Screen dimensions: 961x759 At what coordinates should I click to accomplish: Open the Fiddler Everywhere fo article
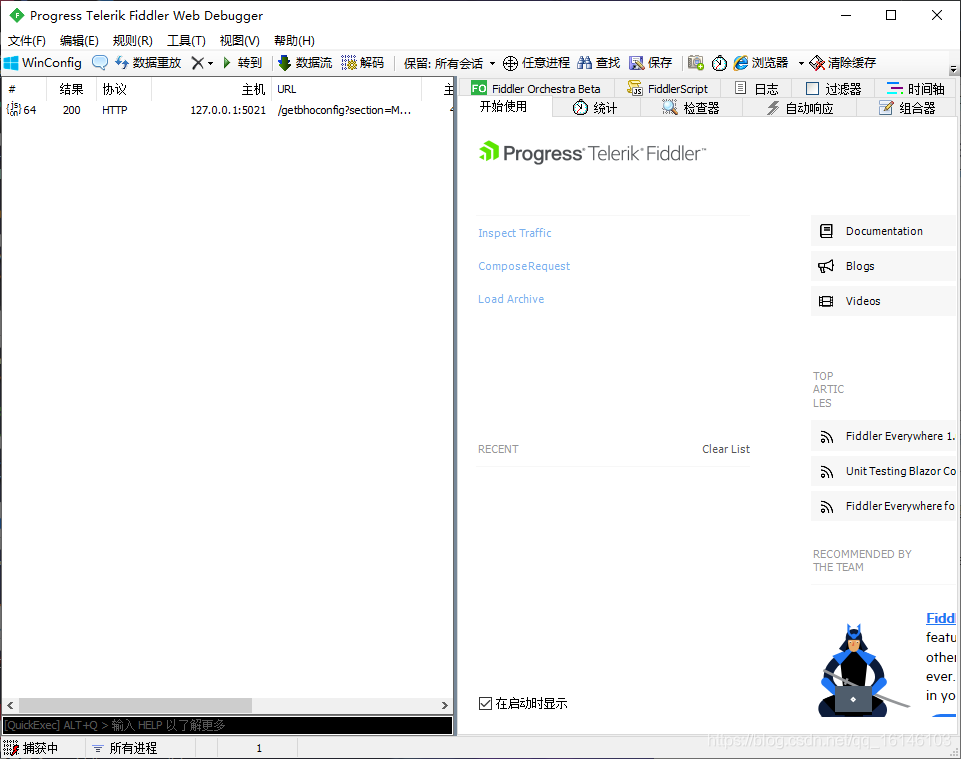pos(883,506)
